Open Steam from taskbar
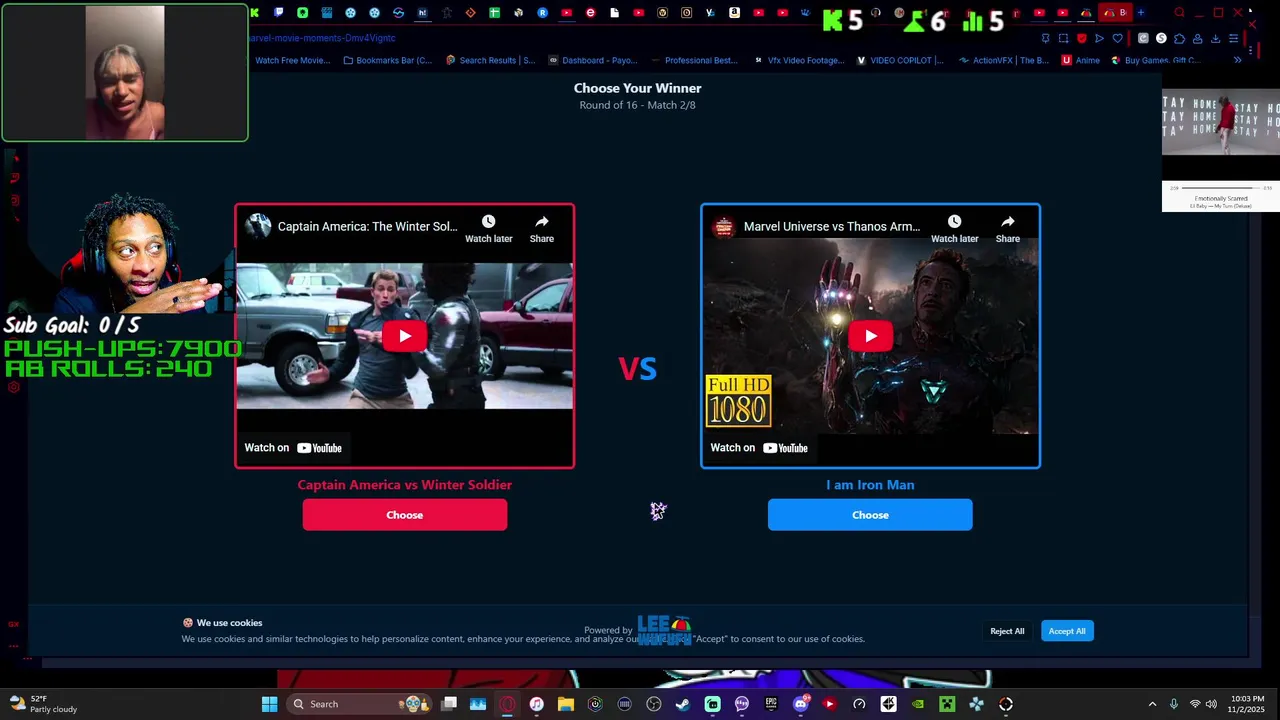1280x720 pixels. (683, 704)
